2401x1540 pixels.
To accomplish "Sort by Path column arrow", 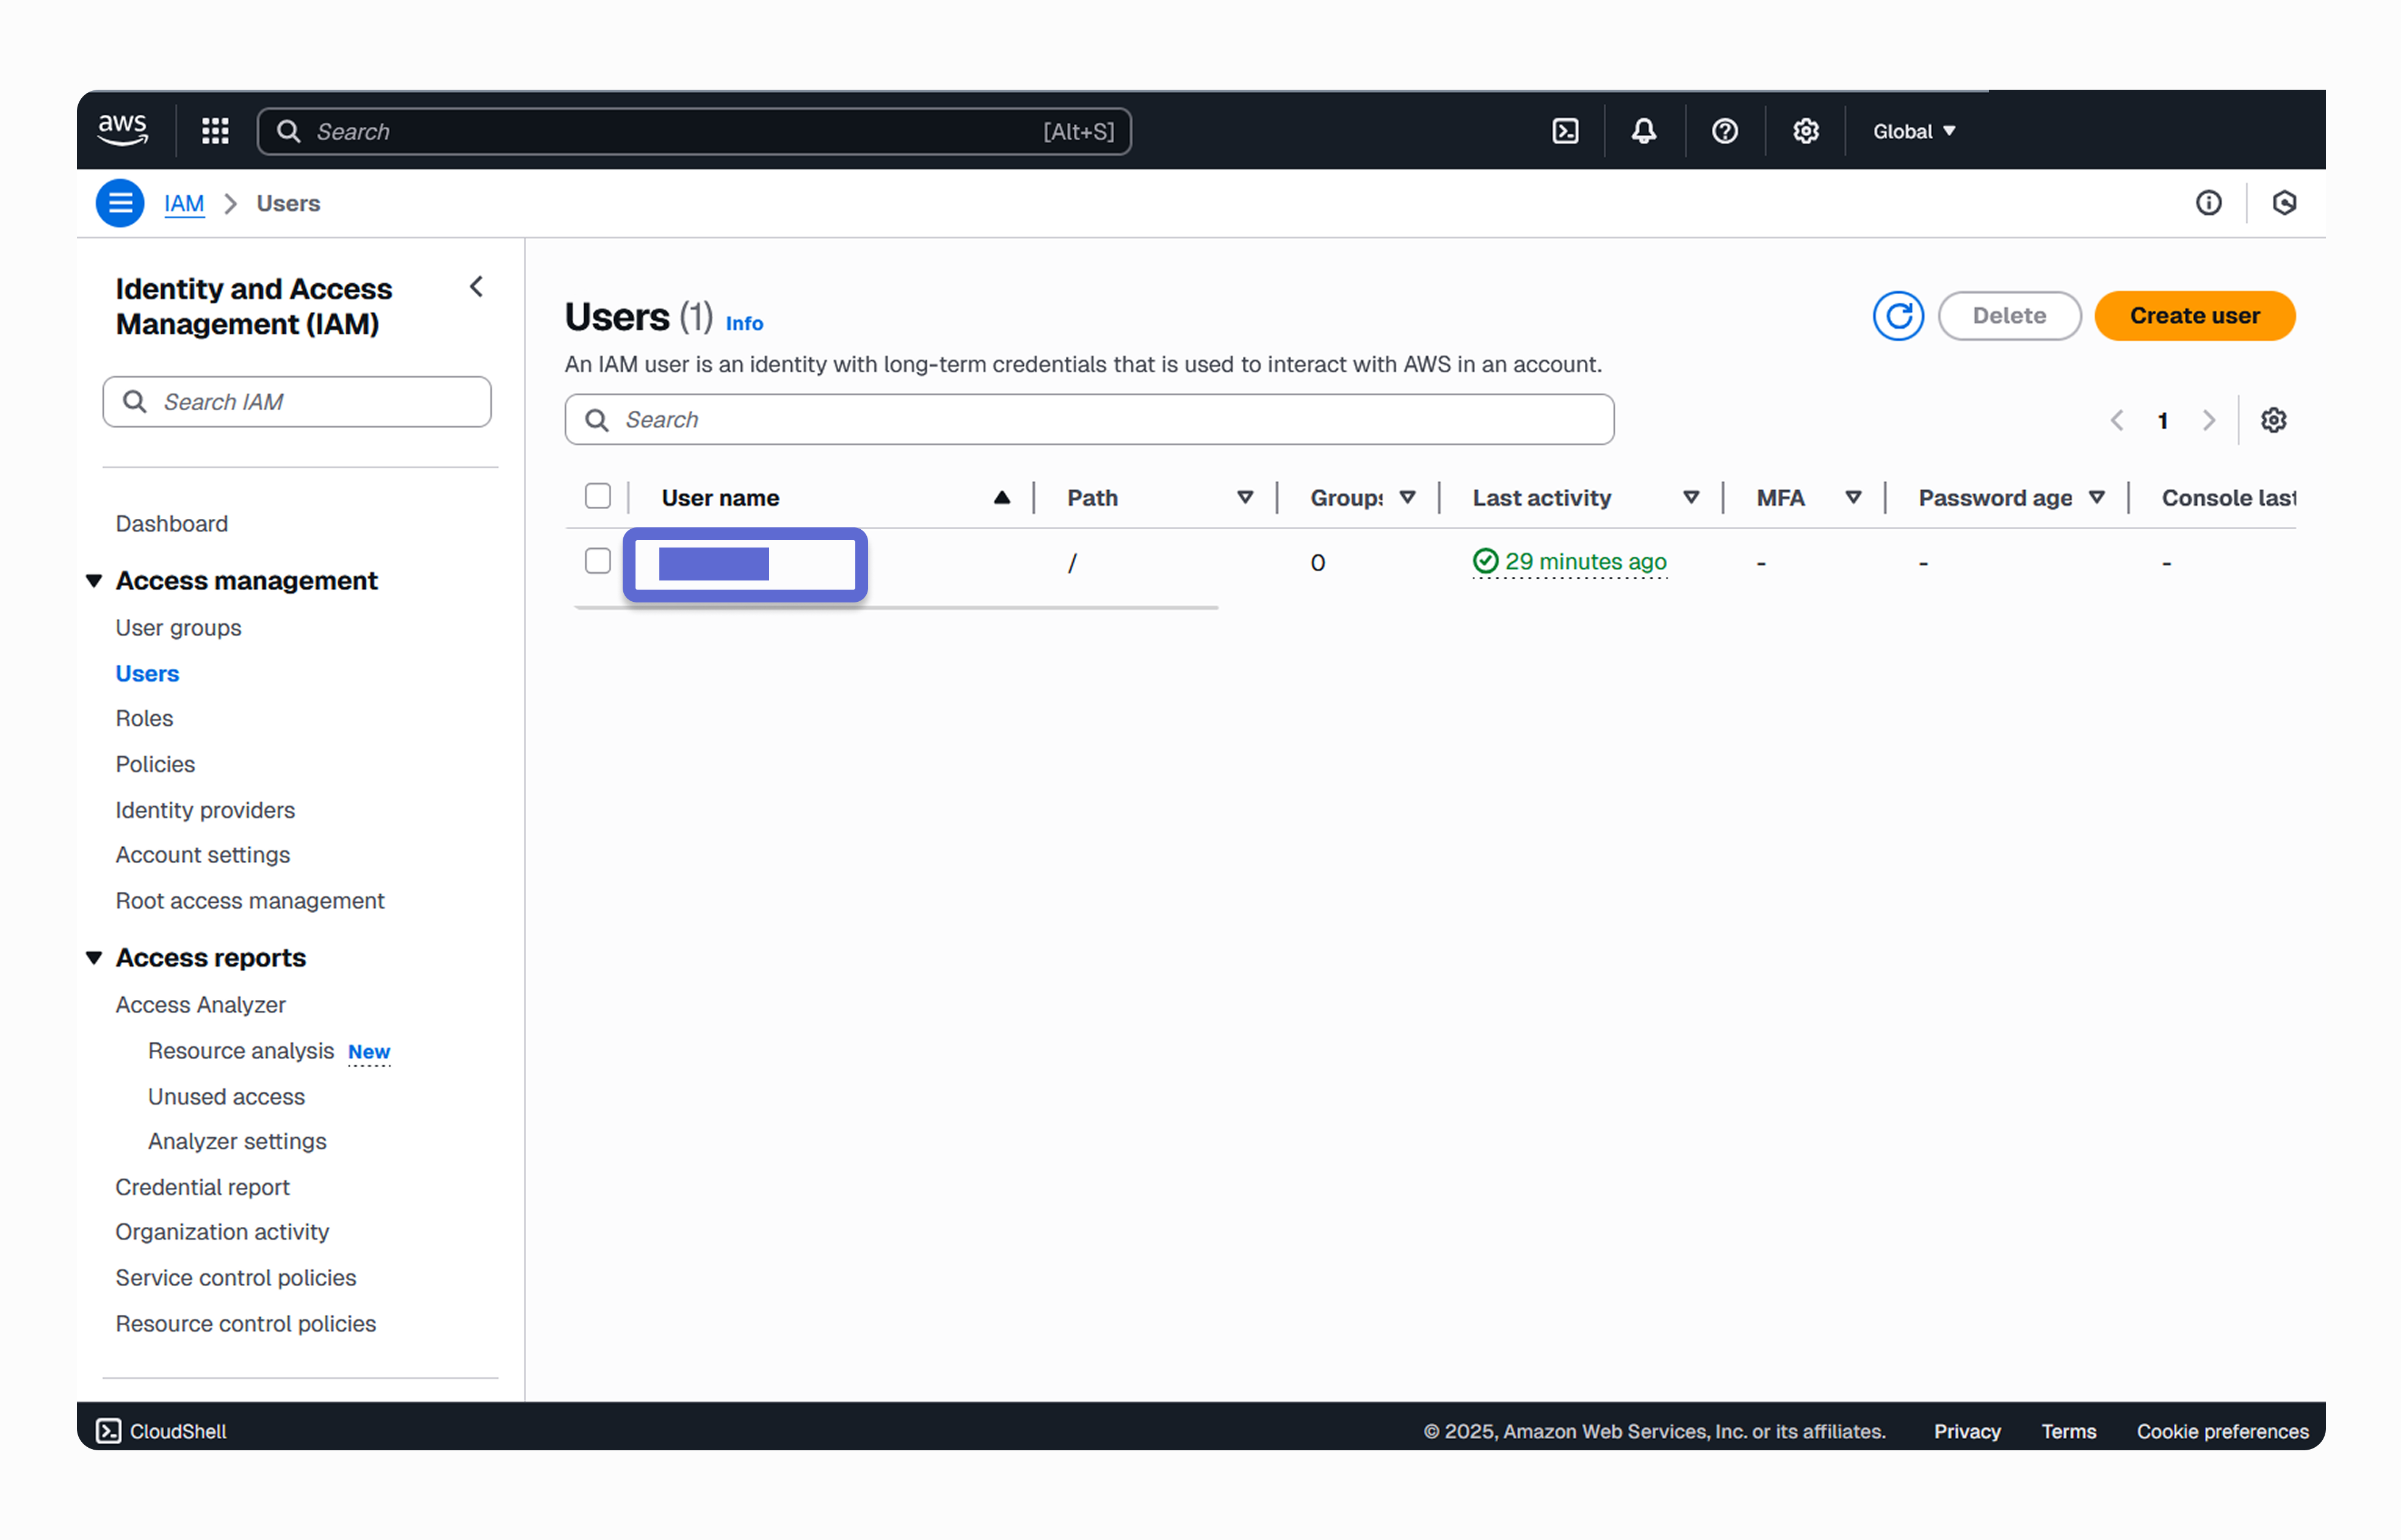I will pyautogui.click(x=1245, y=498).
